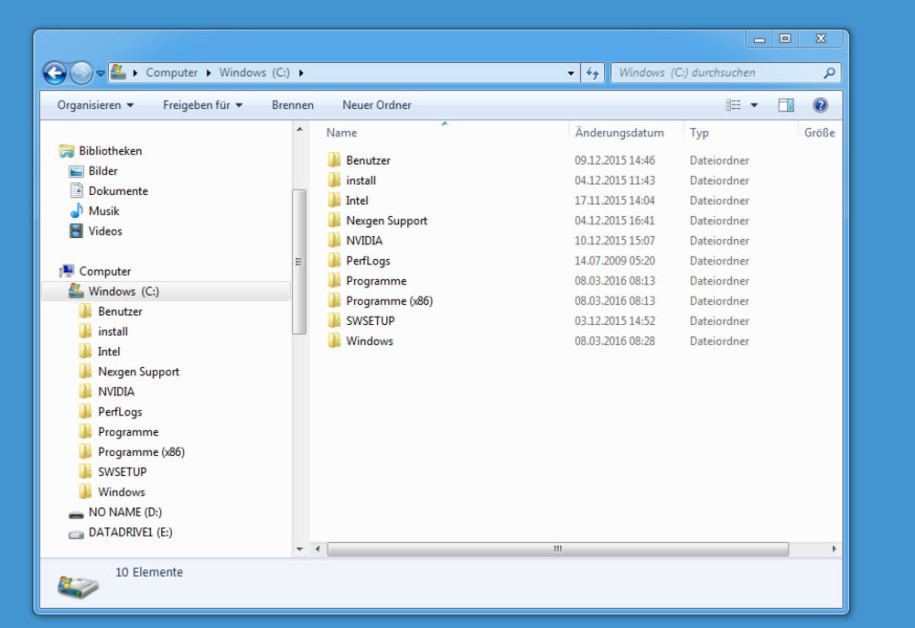Select Benutzer folder in navigation tree
The width and height of the screenshot is (915, 628).
click(x=110, y=311)
